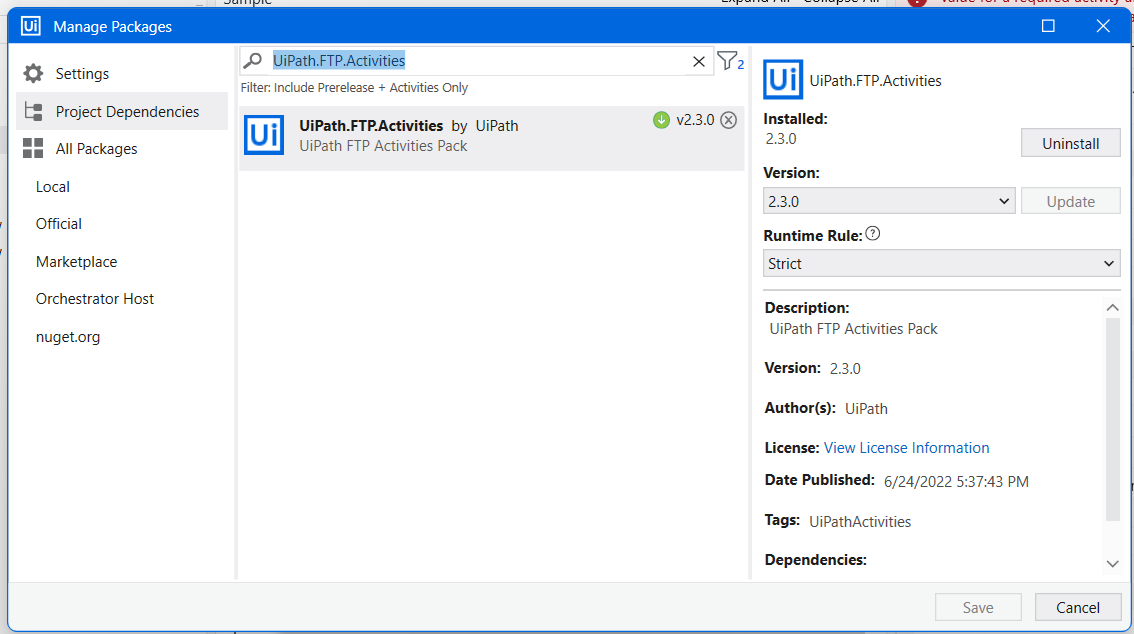Click the details panel scrollbar thumb
Screen dimensions: 1134x634
(1112, 419)
